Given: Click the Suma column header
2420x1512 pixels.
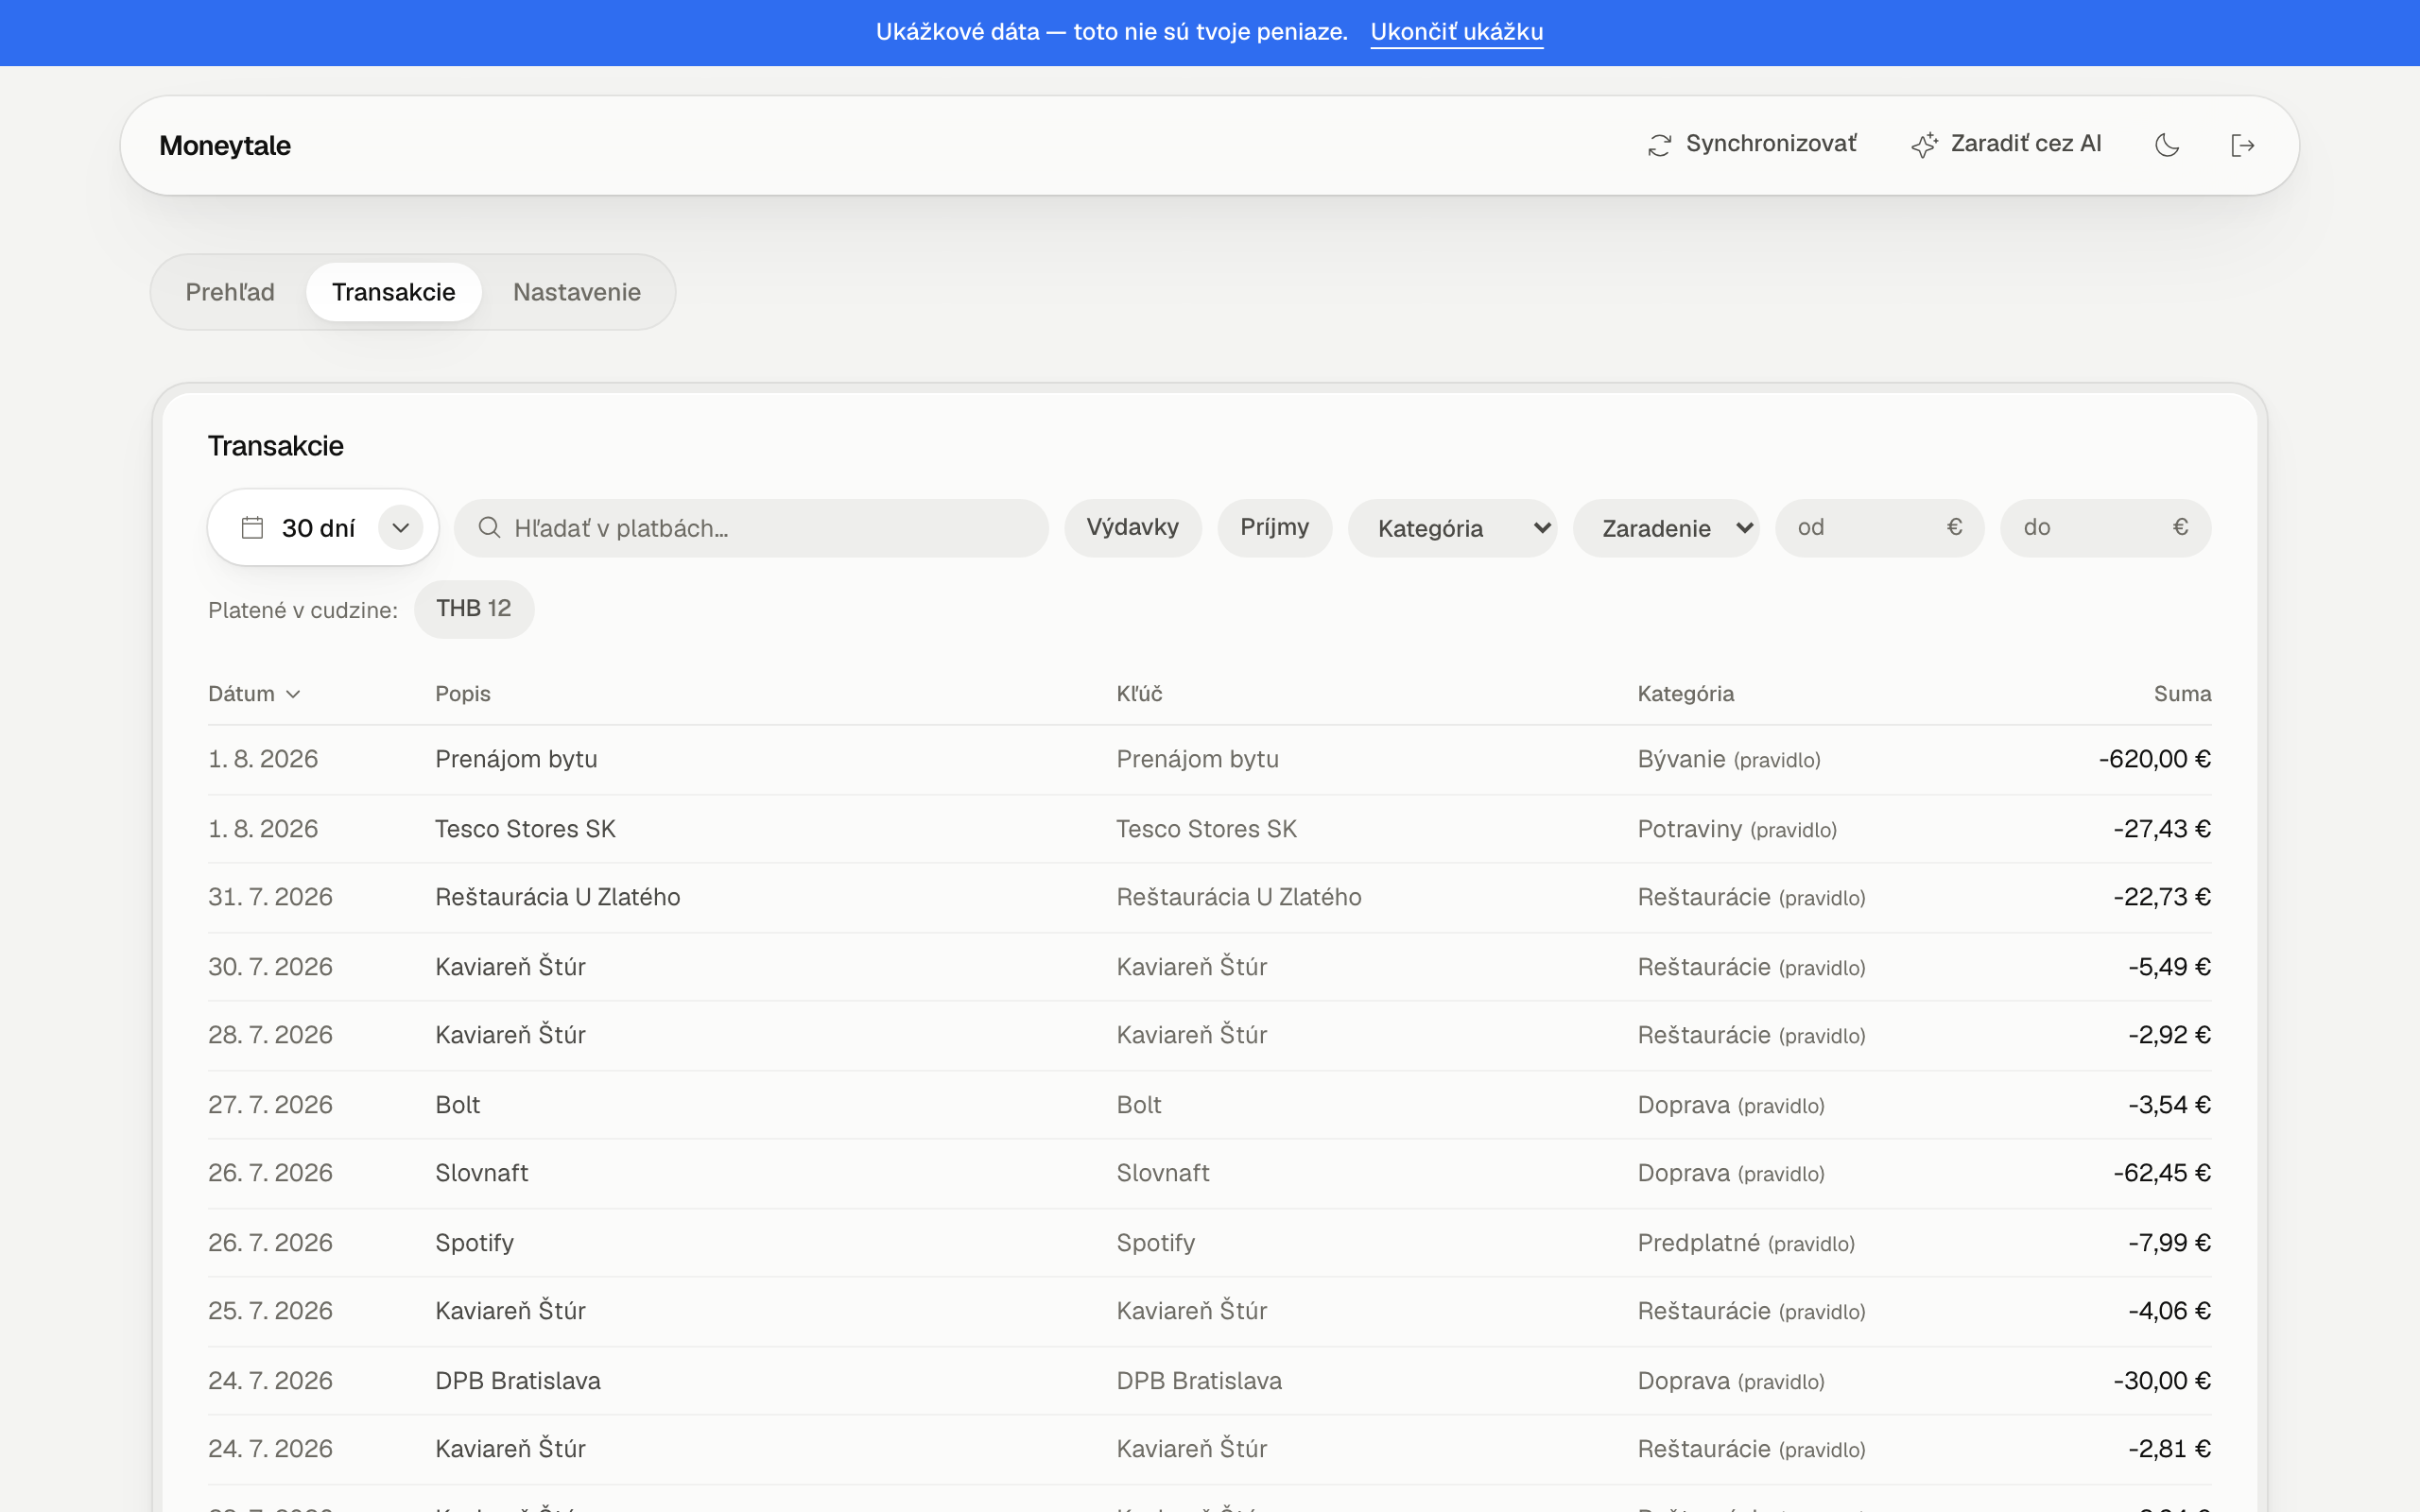Looking at the screenshot, I should pos(2182,694).
